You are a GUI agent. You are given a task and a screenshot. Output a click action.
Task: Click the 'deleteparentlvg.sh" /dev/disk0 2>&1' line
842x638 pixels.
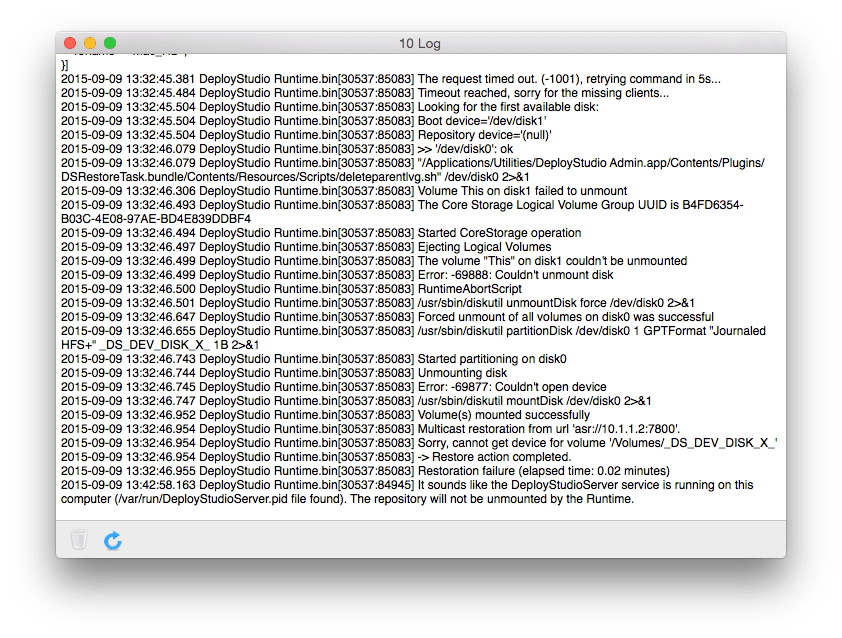tap(295, 177)
